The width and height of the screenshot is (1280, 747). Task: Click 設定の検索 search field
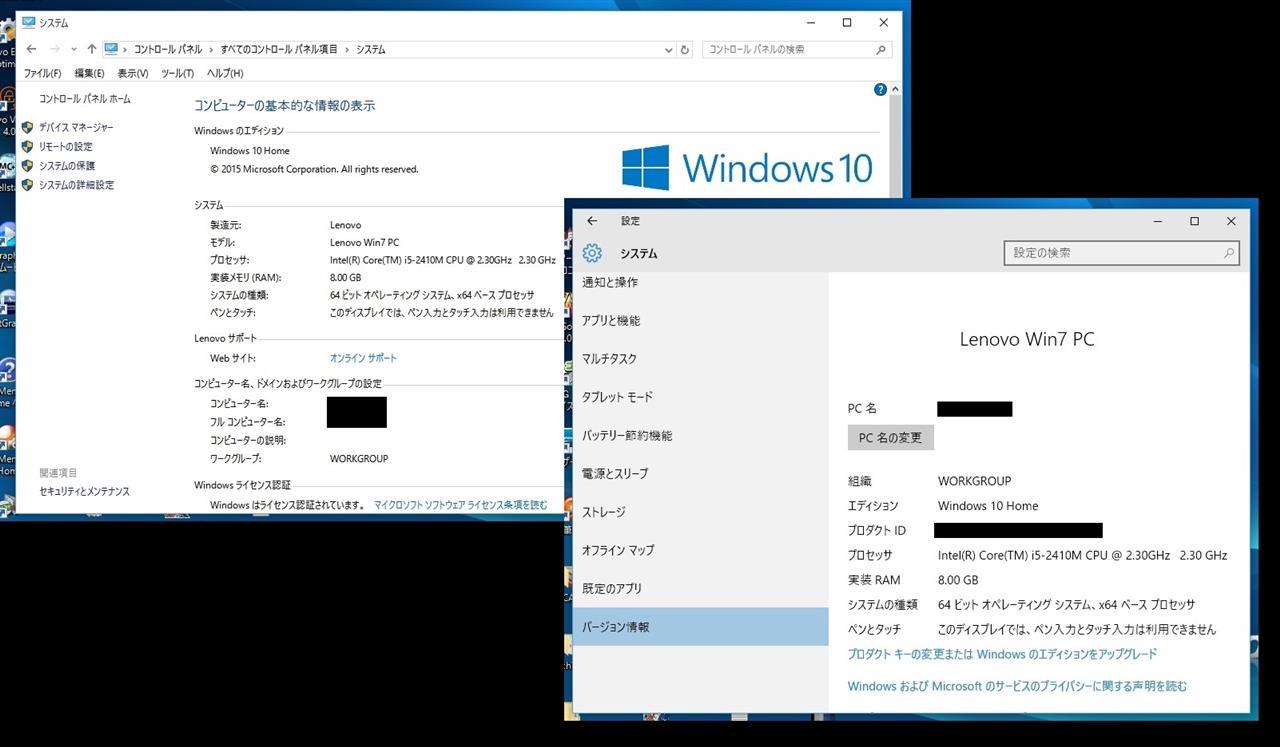pos(1121,253)
